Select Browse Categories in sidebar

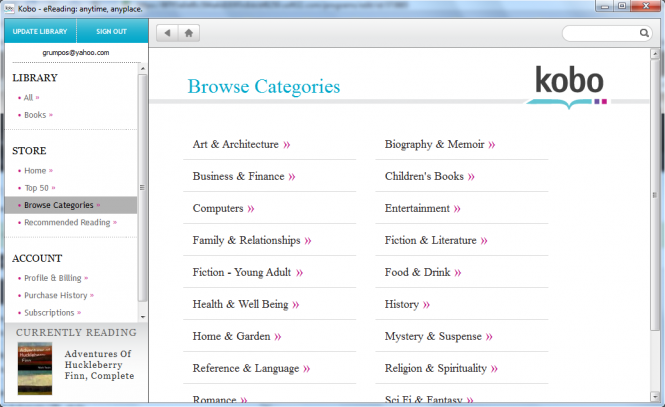(71, 205)
